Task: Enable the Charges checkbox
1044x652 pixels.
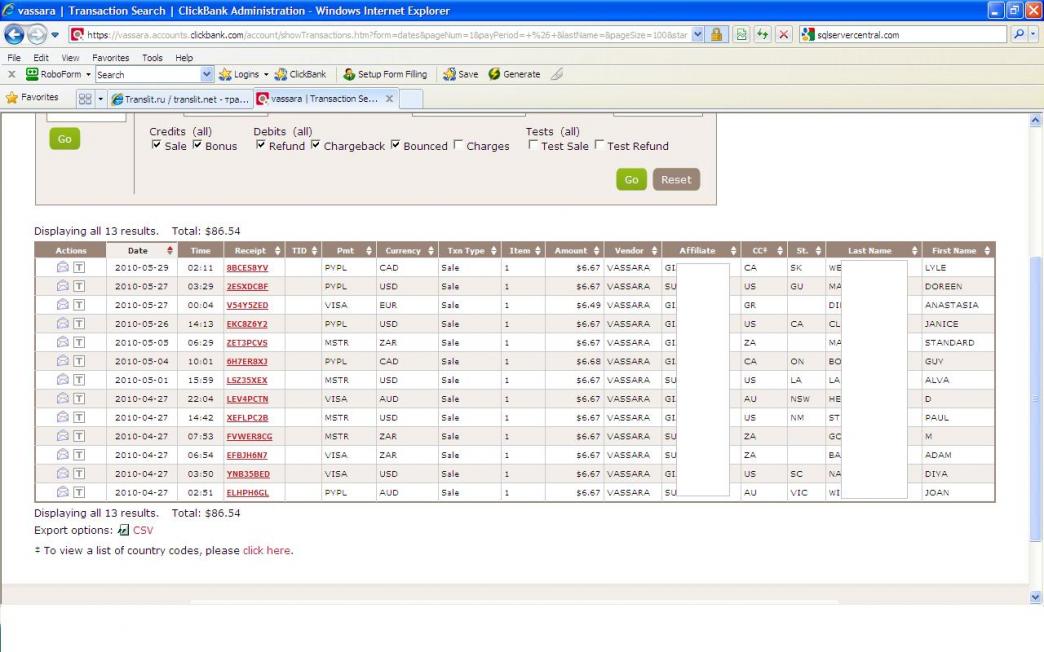Action: point(458,146)
